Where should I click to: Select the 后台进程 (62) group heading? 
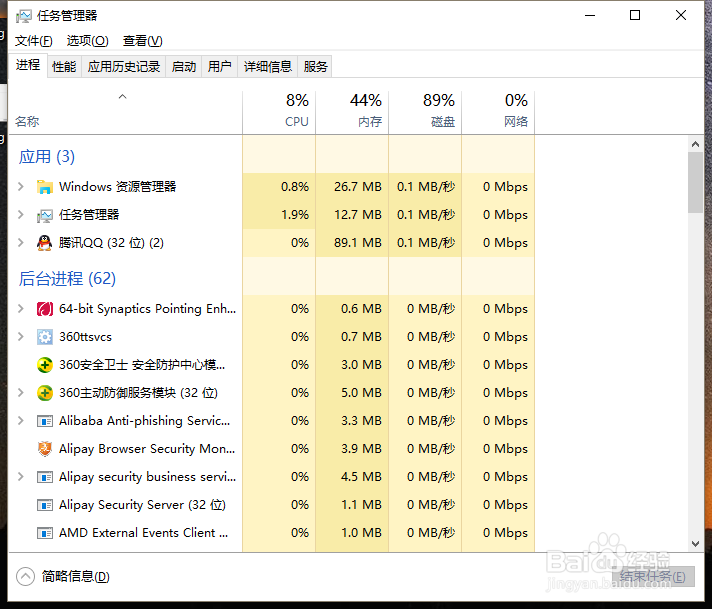[67, 278]
